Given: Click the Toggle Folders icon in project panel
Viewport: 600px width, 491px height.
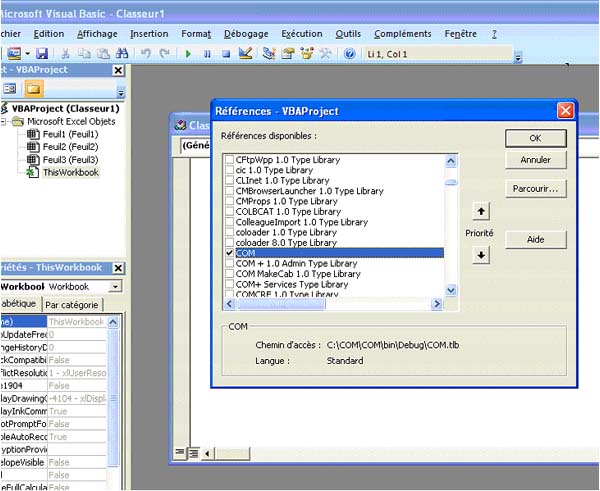Looking at the screenshot, I should coord(34,89).
